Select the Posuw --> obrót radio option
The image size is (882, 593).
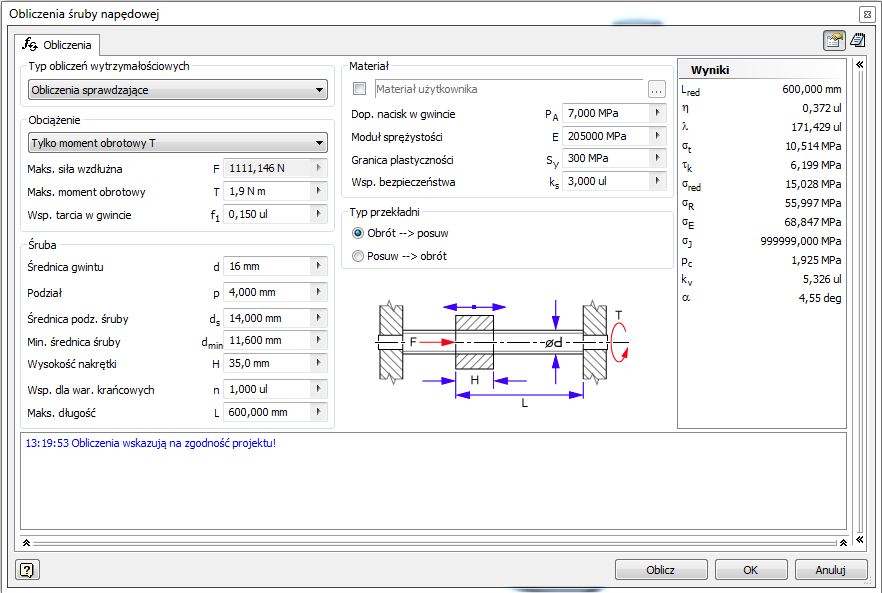(x=358, y=256)
